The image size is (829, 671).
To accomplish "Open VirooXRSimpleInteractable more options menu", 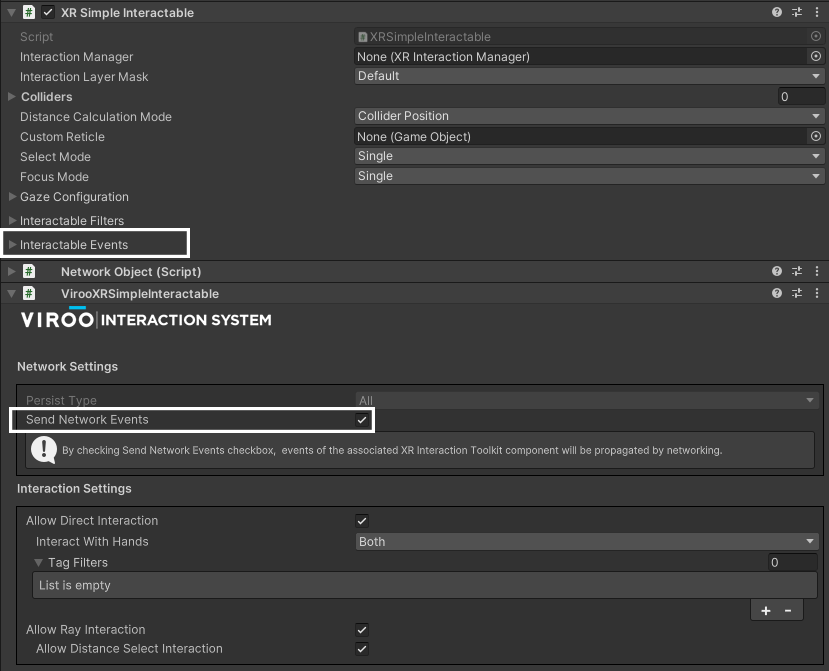I will 817,293.
